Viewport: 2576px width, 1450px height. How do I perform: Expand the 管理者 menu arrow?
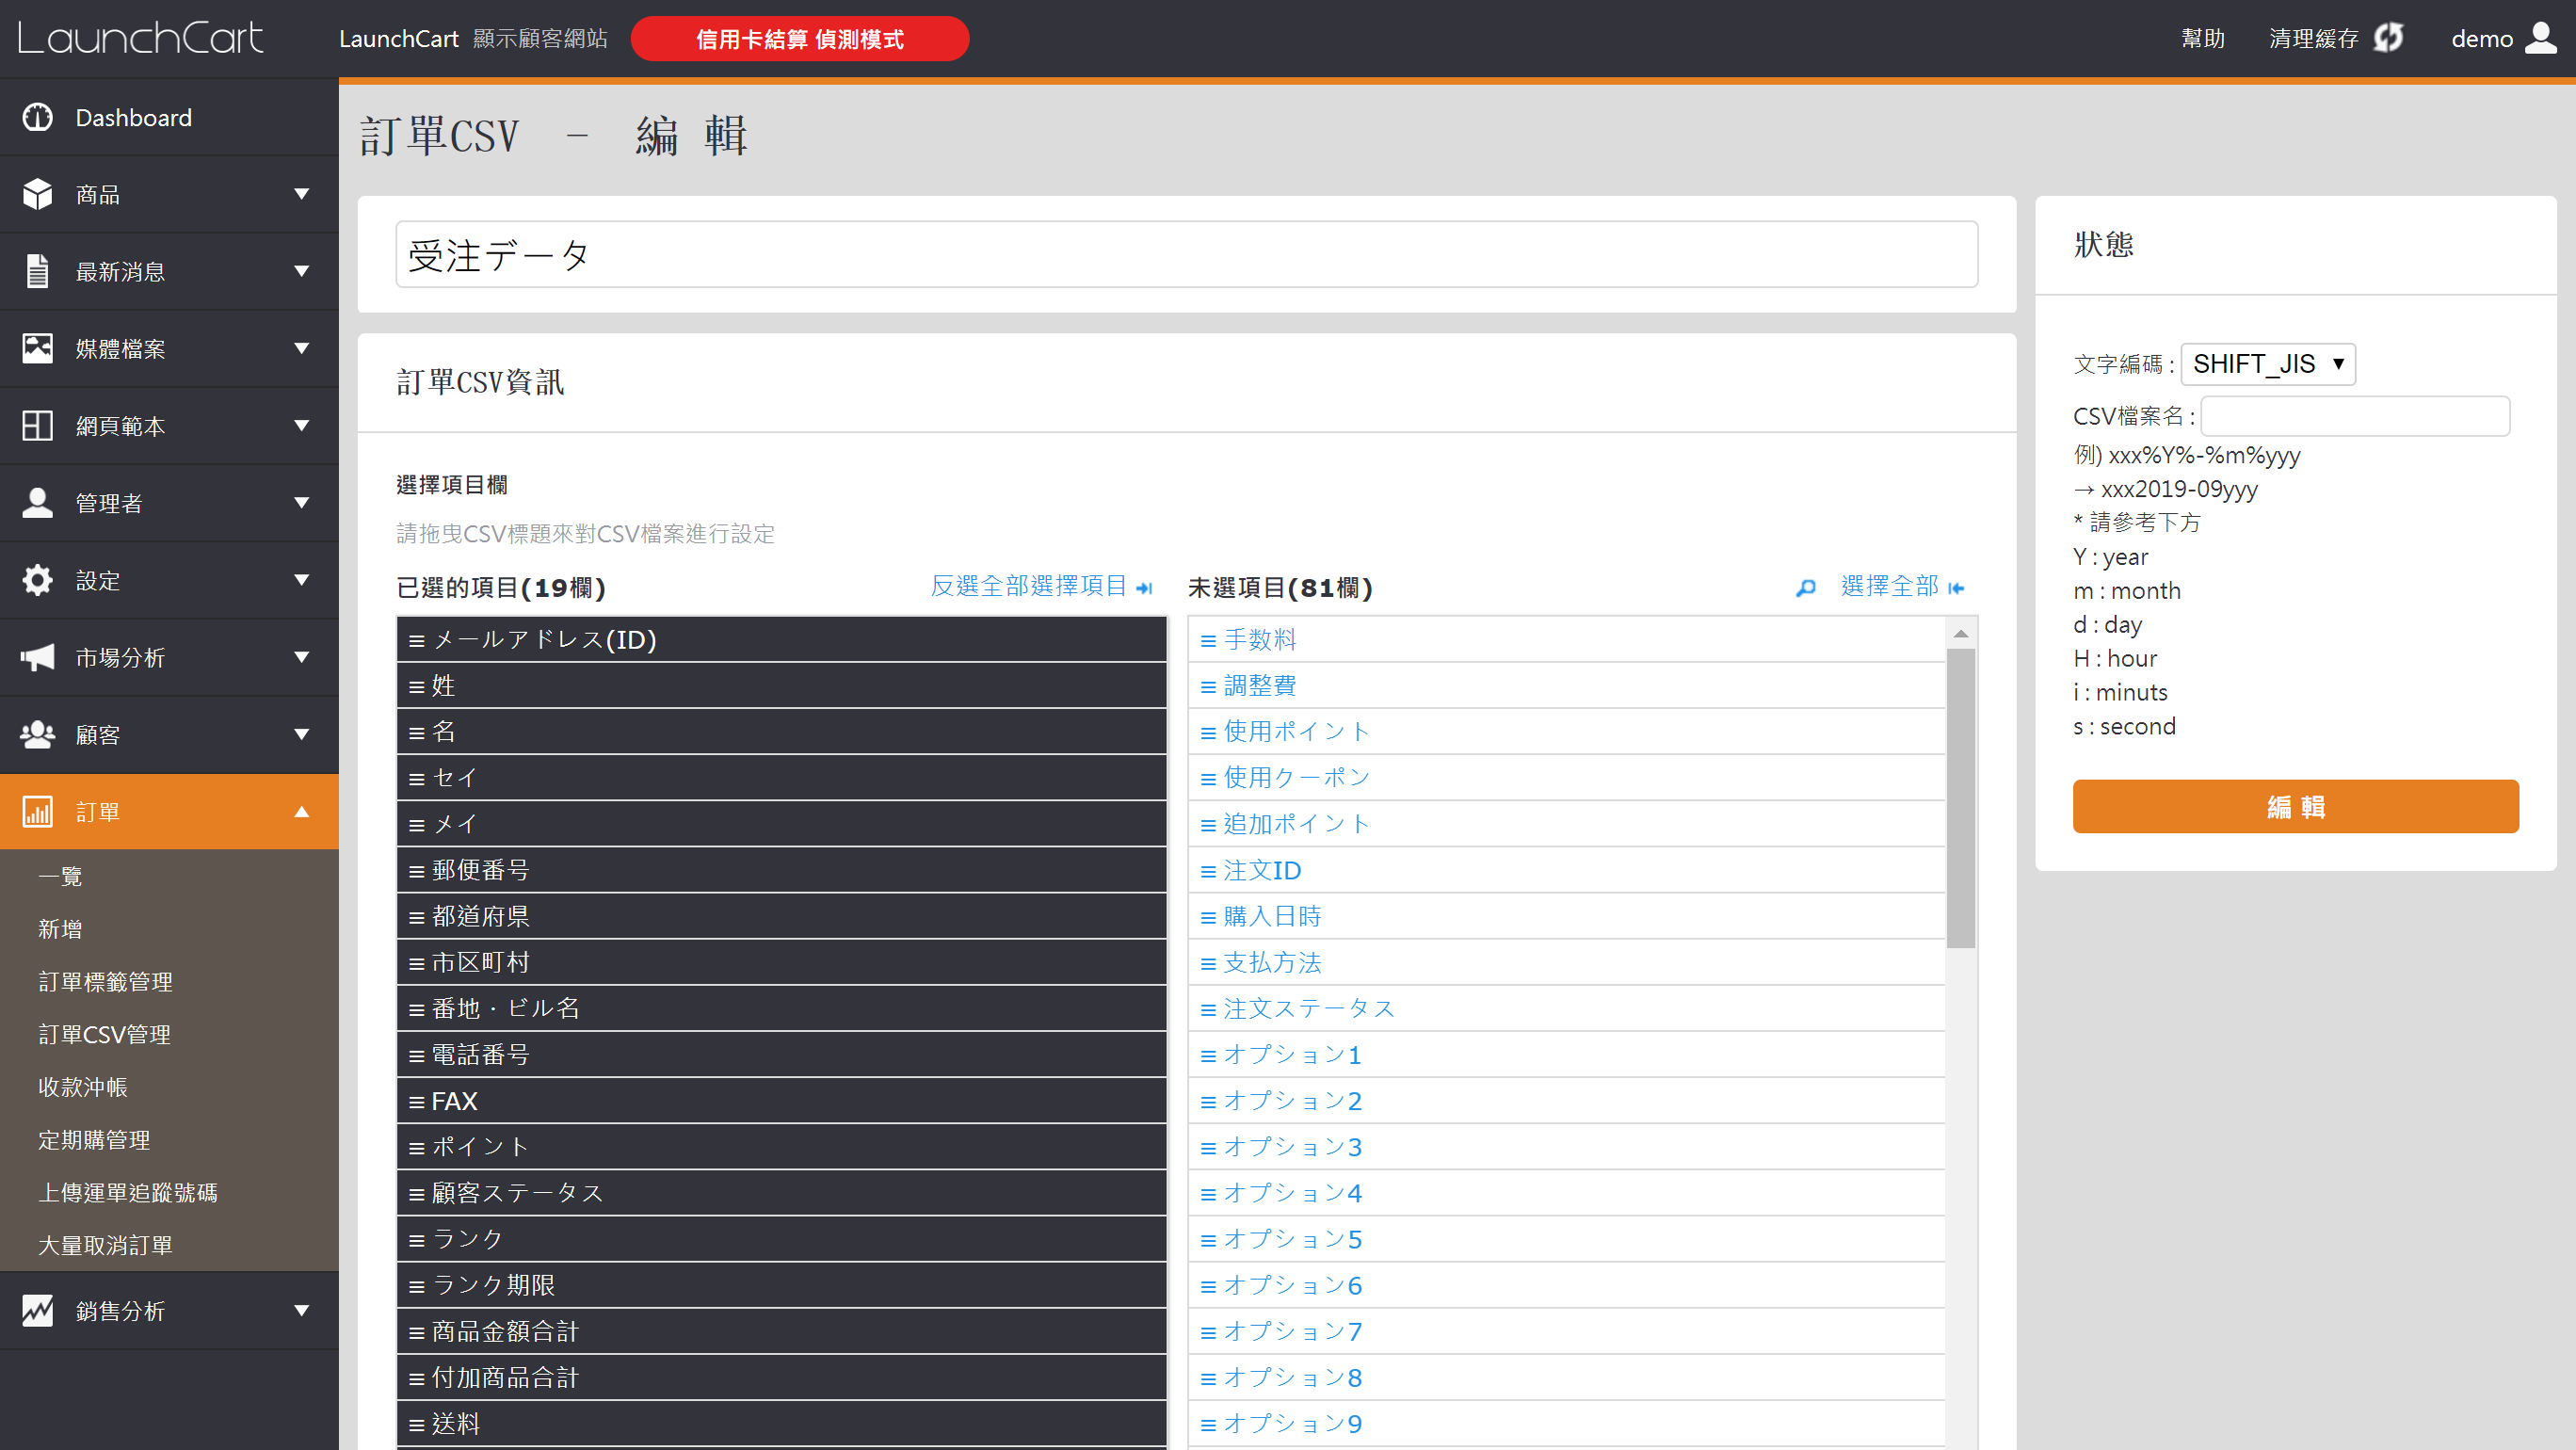pos(301,503)
